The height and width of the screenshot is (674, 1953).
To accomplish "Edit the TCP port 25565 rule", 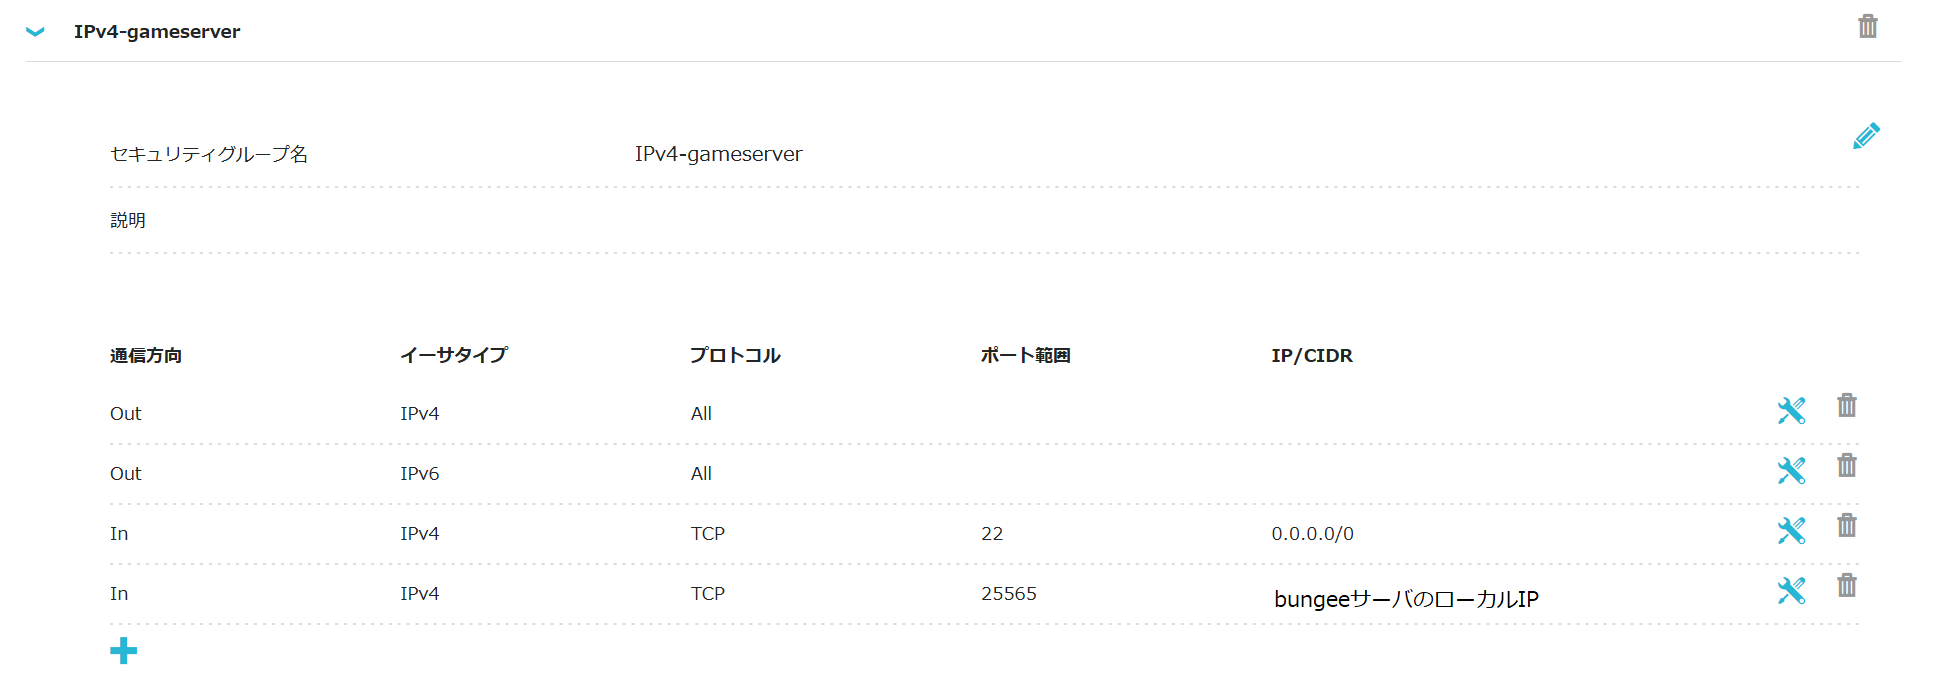I will click(1791, 590).
